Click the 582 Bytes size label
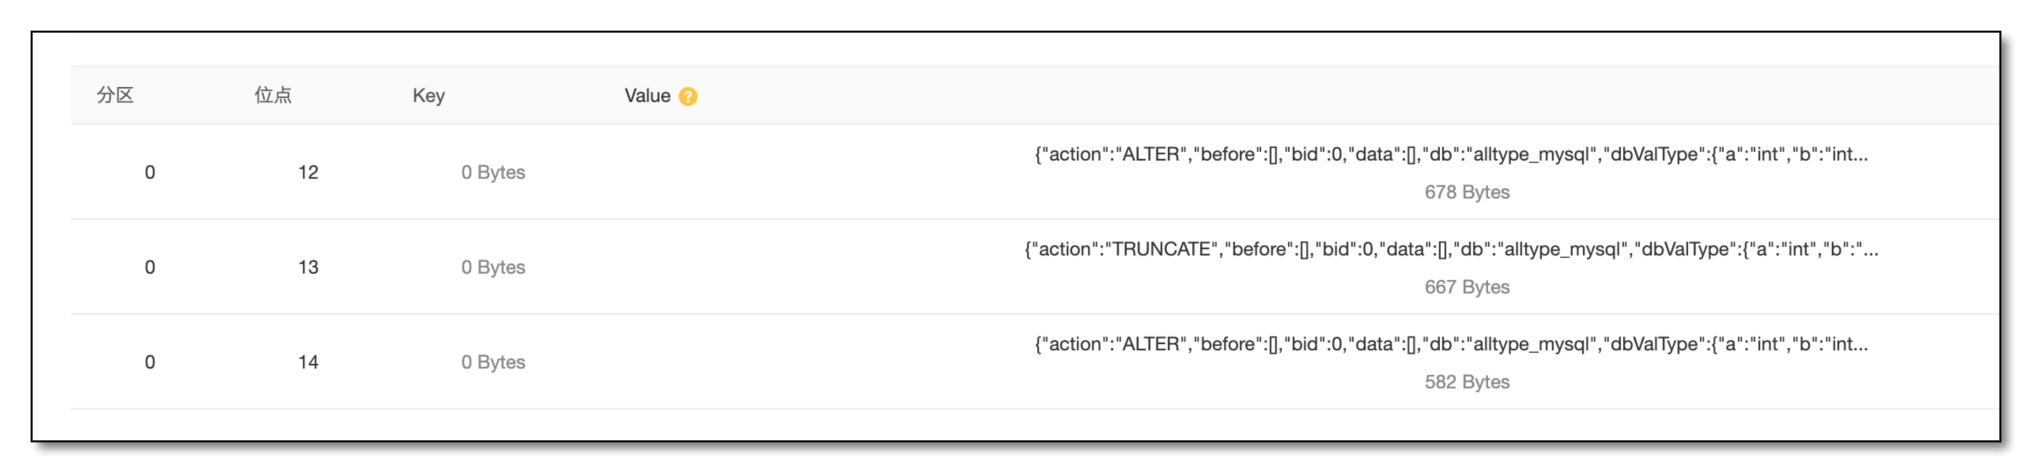Screen dimensions: 2032x473 pyautogui.click(x=1467, y=382)
